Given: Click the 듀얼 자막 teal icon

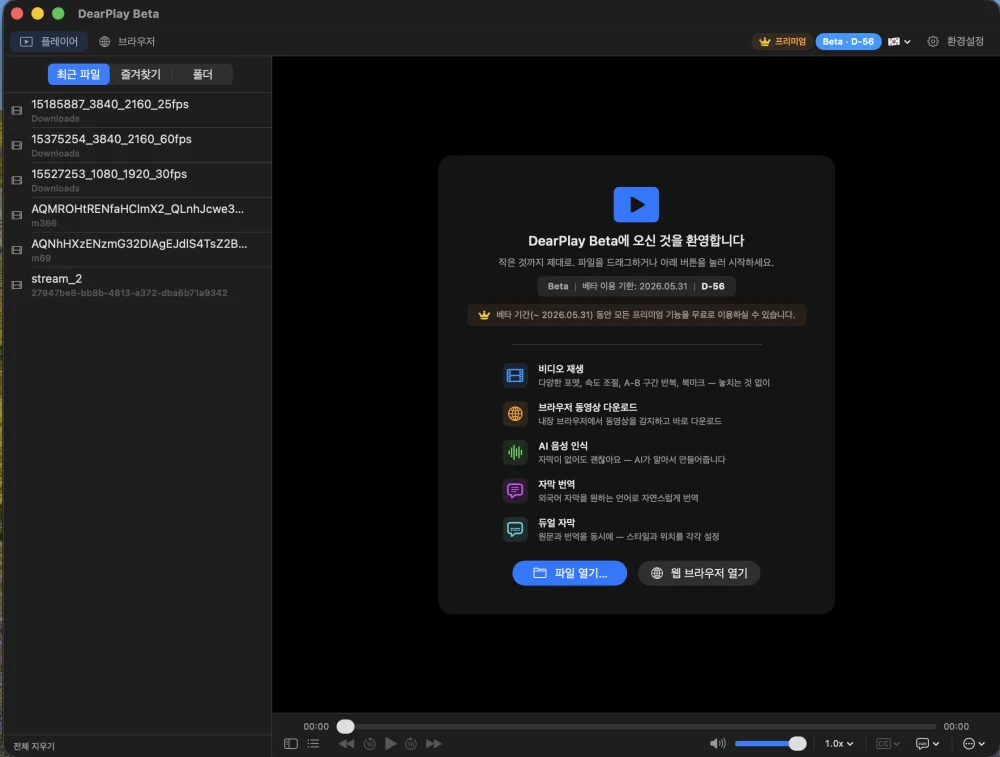Looking at the screenshot, I should [x=515, y=529].
